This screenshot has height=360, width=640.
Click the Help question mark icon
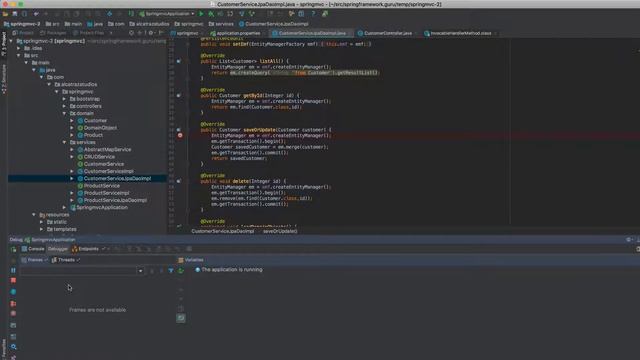(x=313, y=14)
